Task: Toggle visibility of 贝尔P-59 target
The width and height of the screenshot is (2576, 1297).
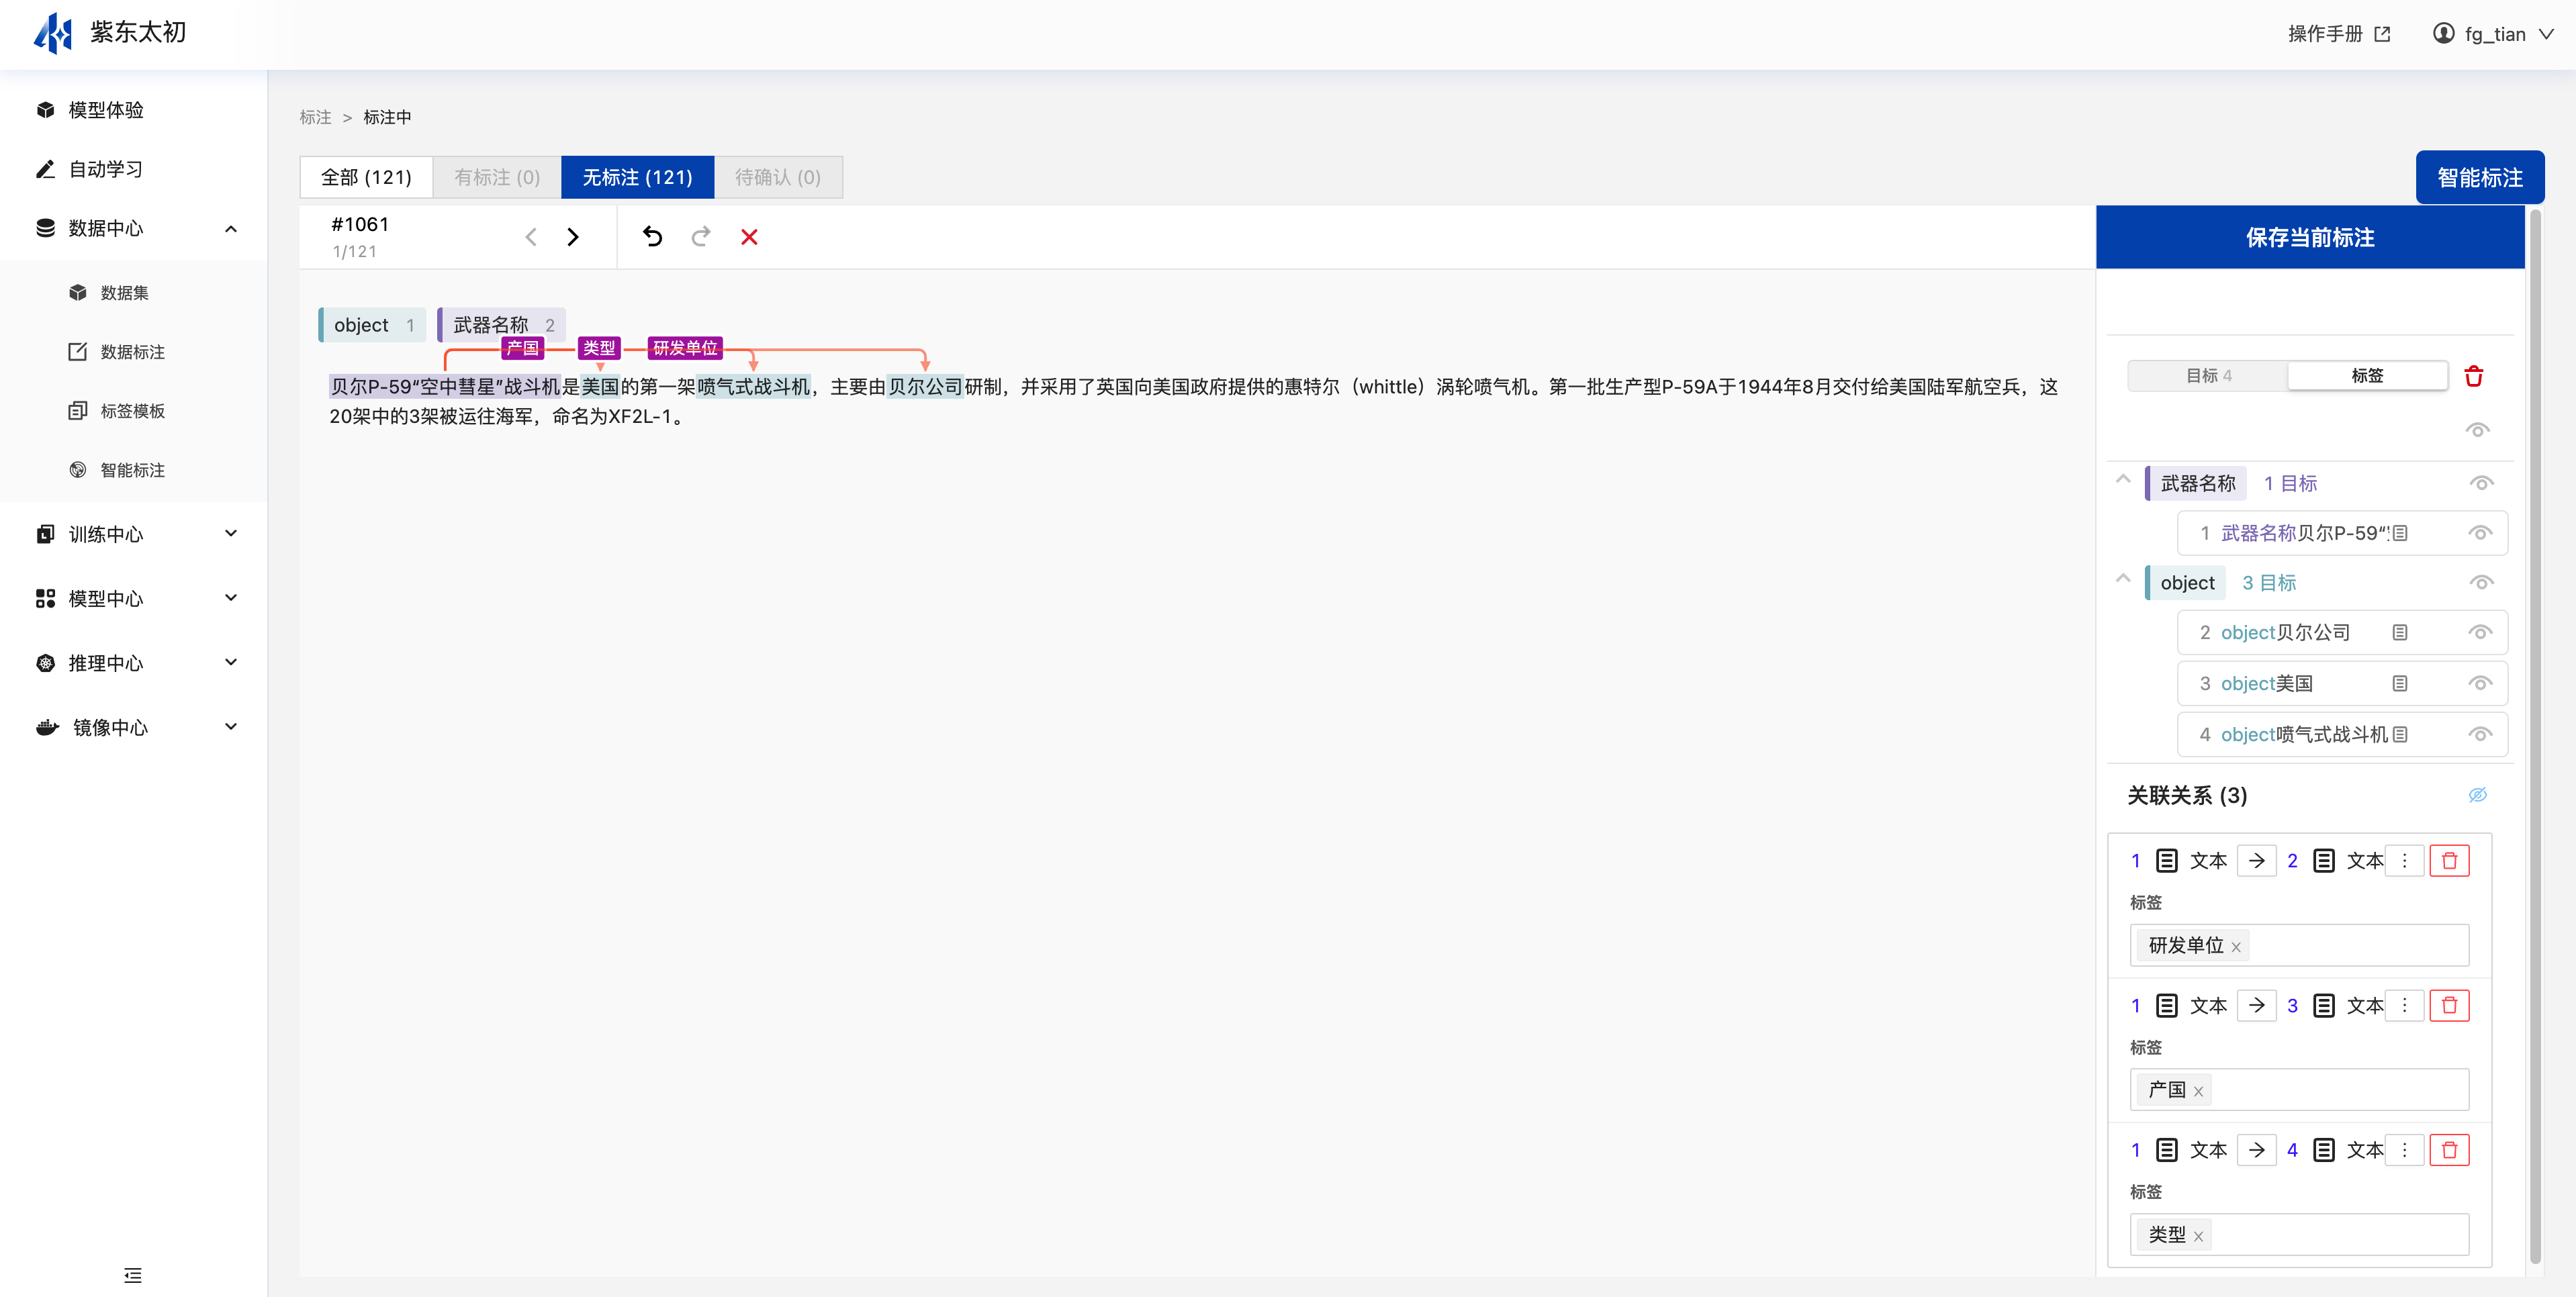Action: (x=2480, y=533)
